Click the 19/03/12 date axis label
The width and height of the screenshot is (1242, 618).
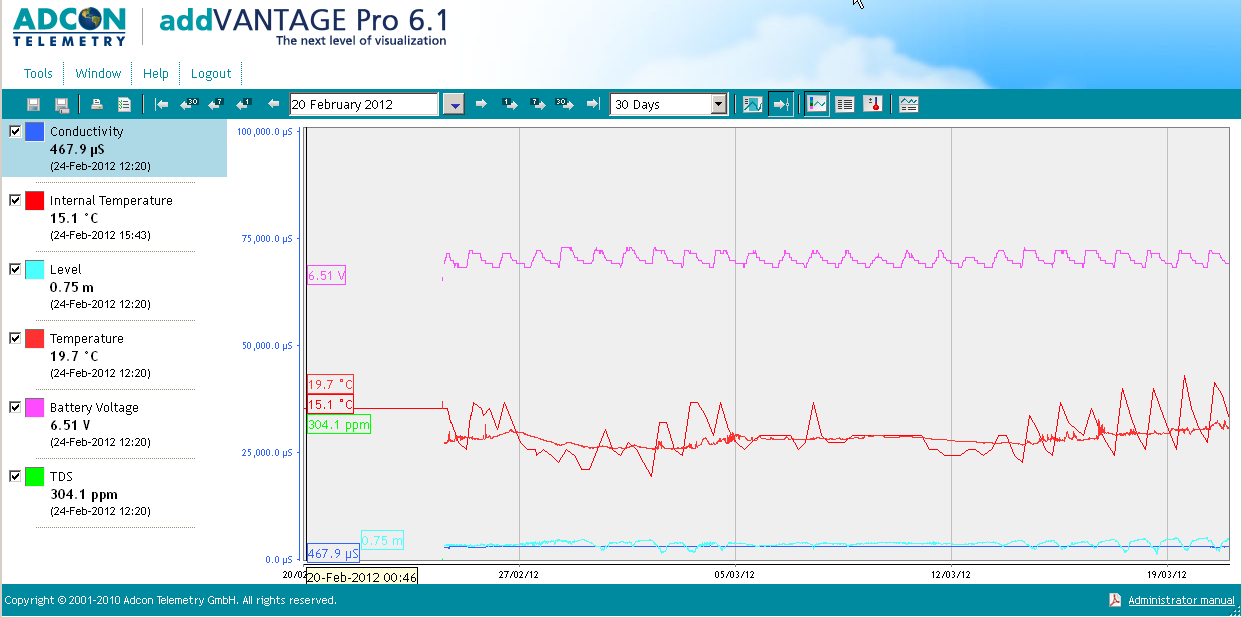[x=1167, y=575]
